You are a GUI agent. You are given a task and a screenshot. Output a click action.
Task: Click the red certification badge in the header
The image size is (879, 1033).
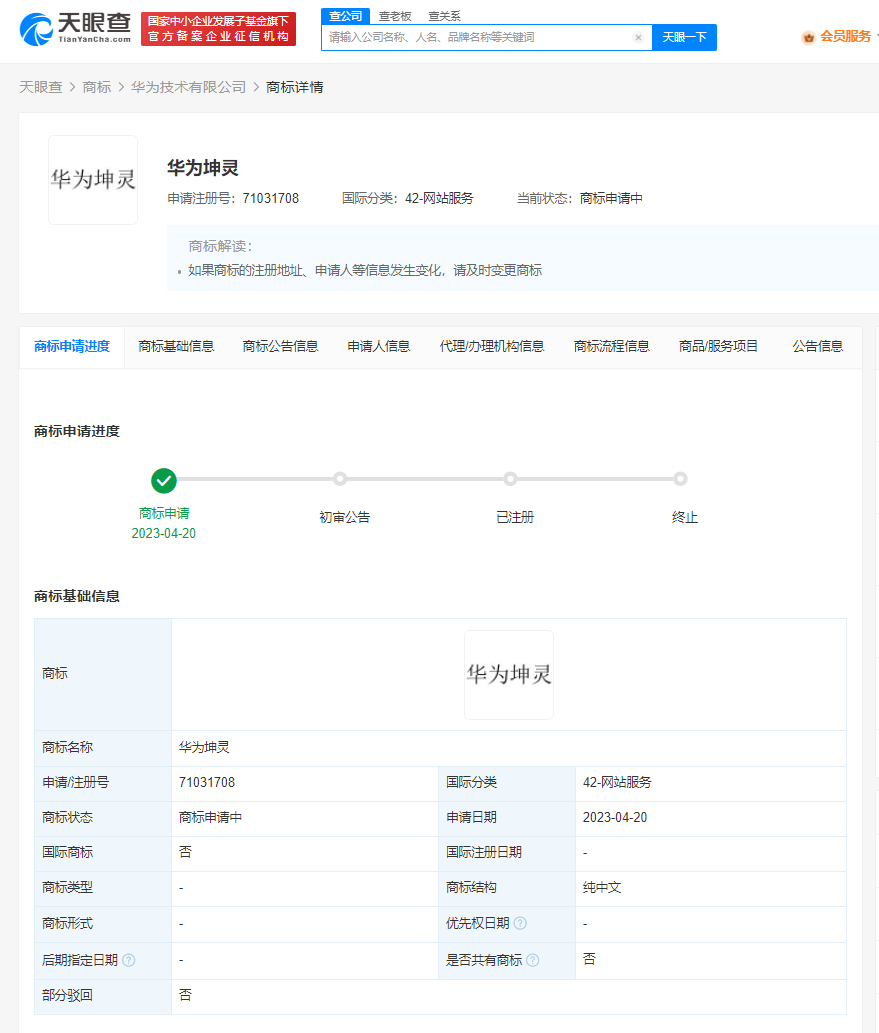(x=218, y=28)
